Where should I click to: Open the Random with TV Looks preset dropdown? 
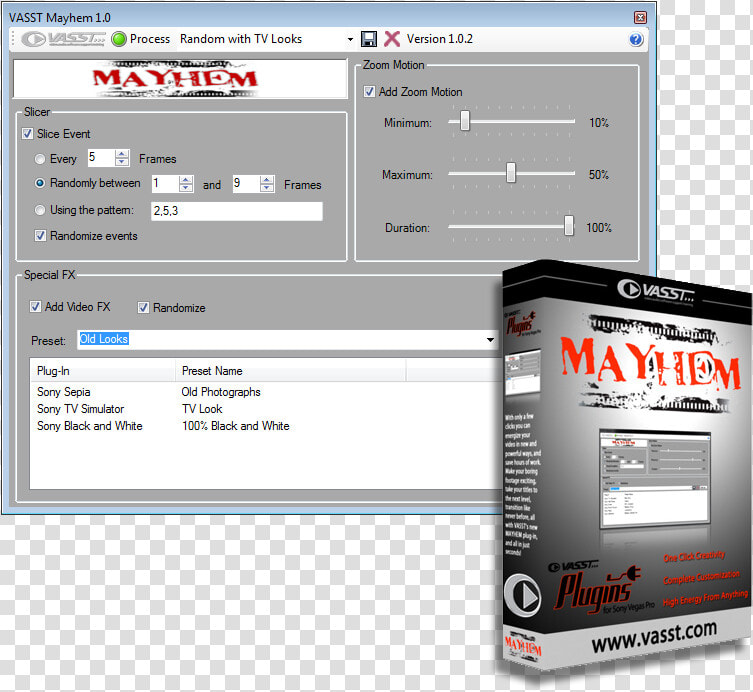coord(351,39)
